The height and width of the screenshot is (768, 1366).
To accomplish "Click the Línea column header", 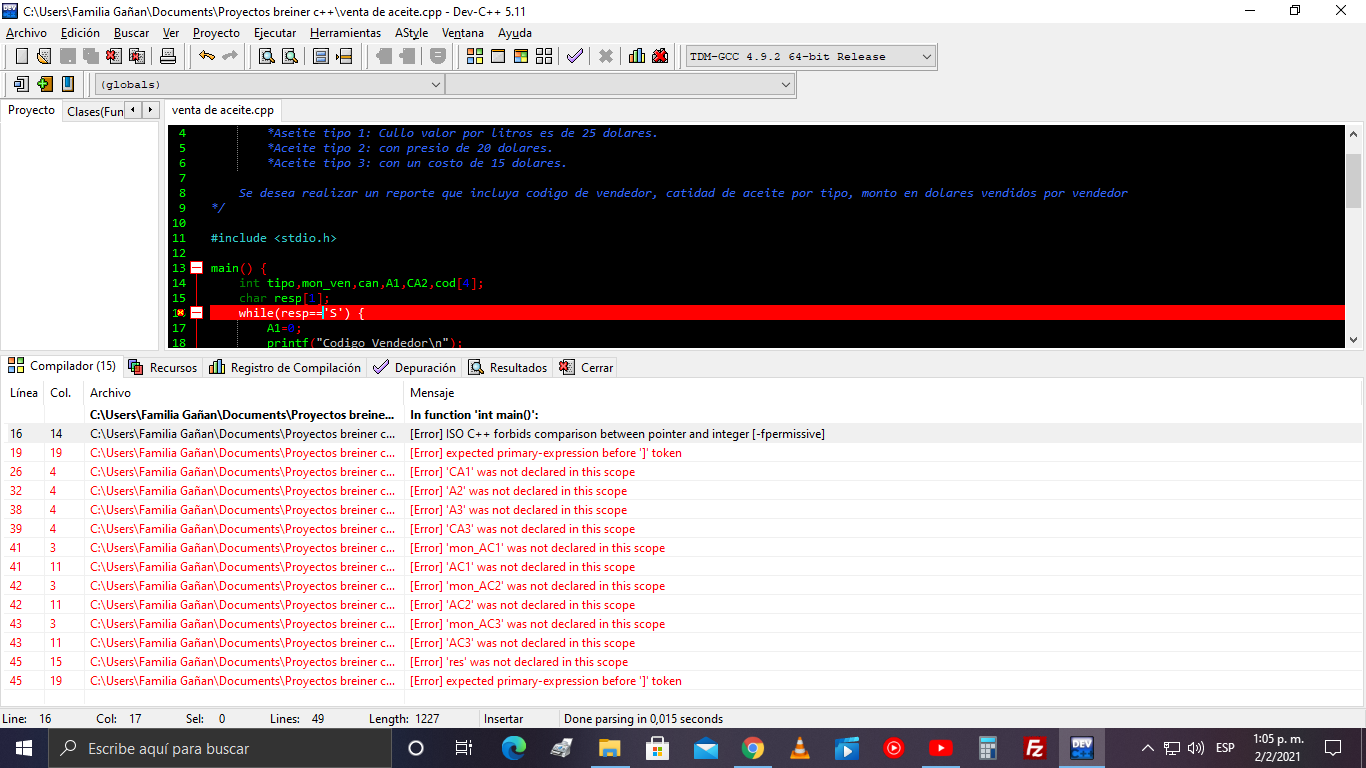I will [x=24, y=393].
